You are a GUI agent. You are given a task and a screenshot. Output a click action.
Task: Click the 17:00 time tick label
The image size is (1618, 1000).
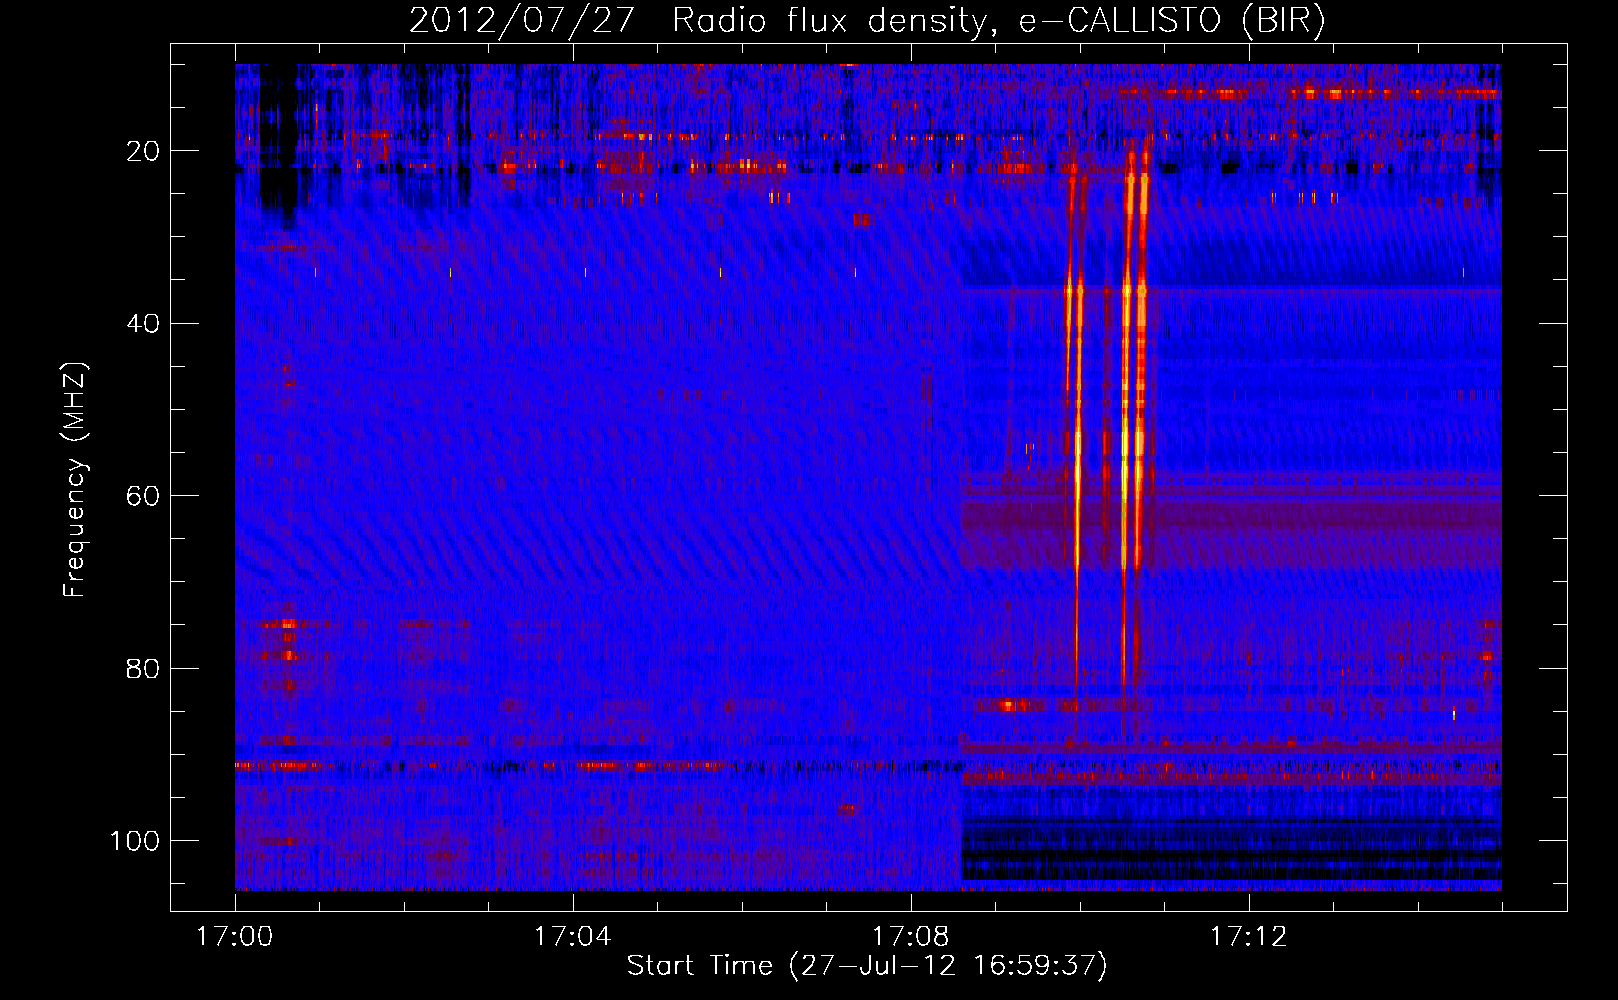pyautogui.click(x=235, y=937)
